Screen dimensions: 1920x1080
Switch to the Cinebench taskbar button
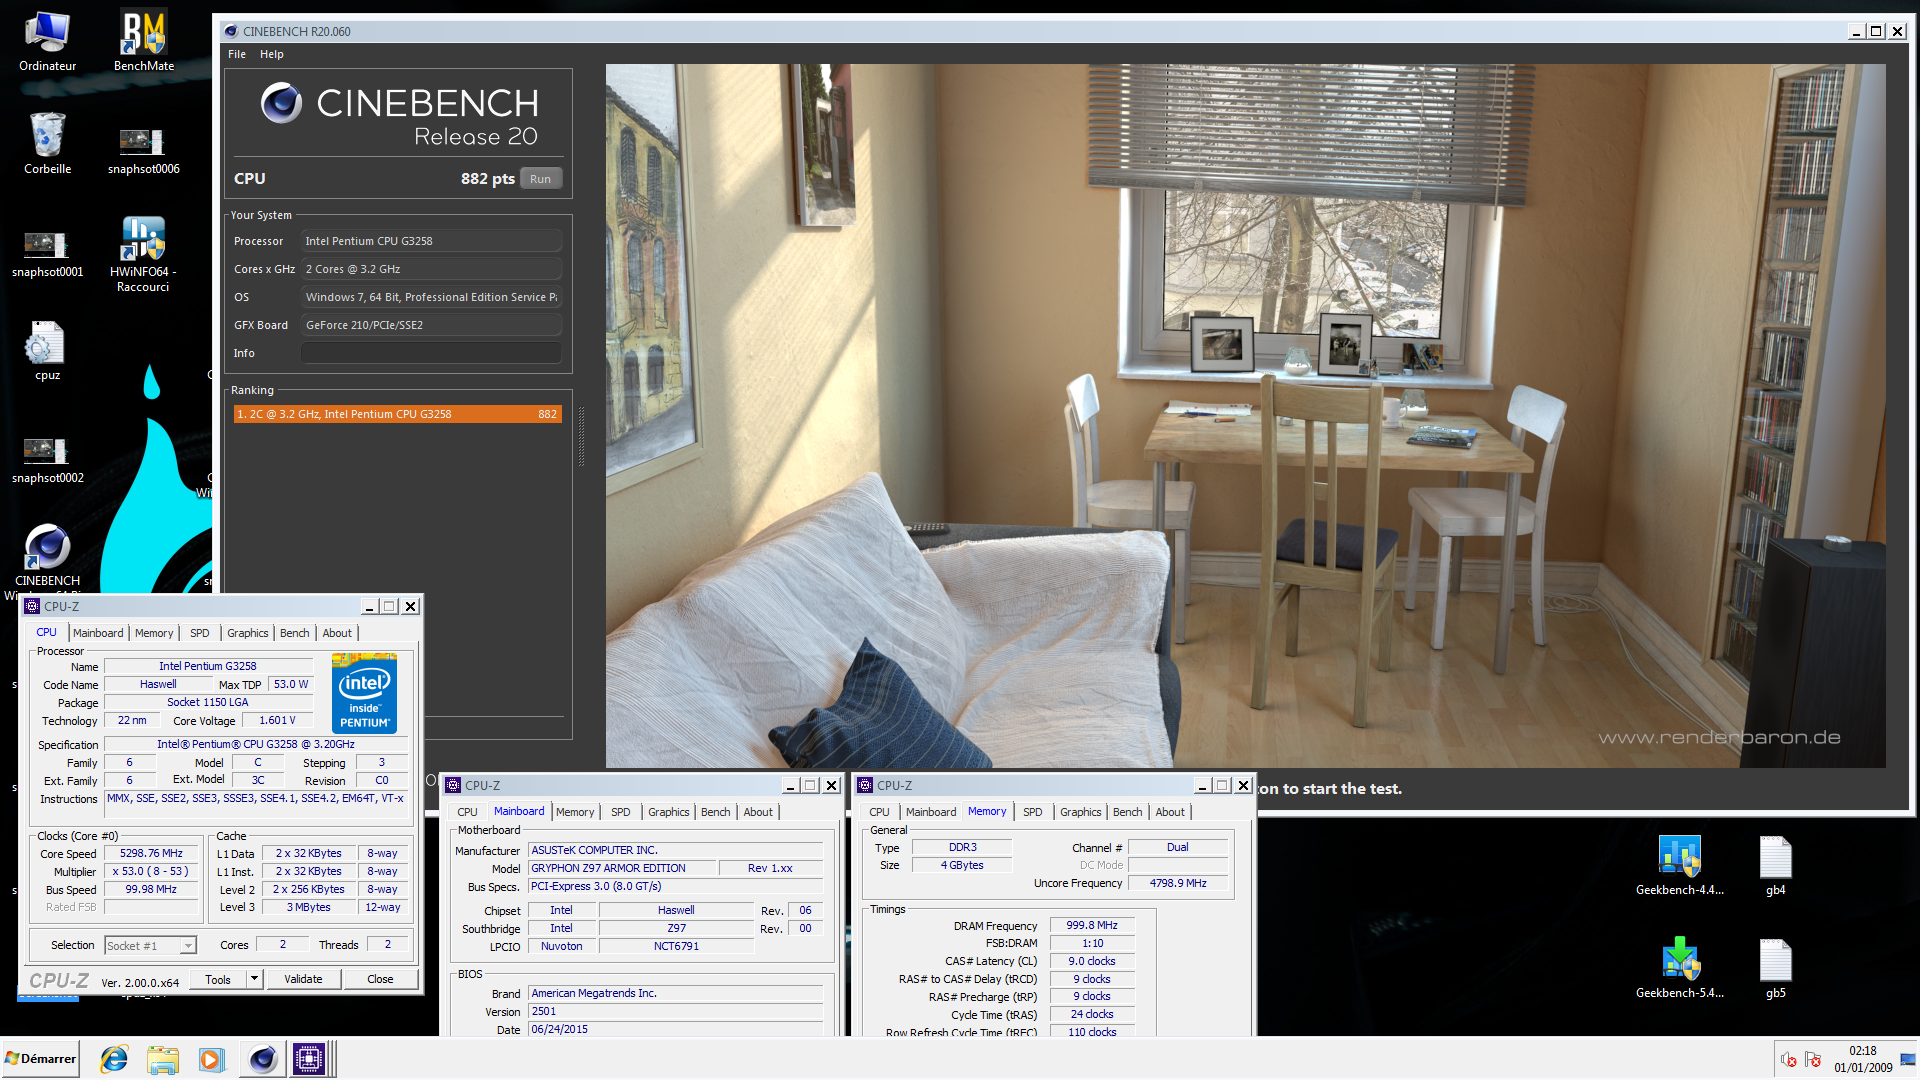(262, 1059)
